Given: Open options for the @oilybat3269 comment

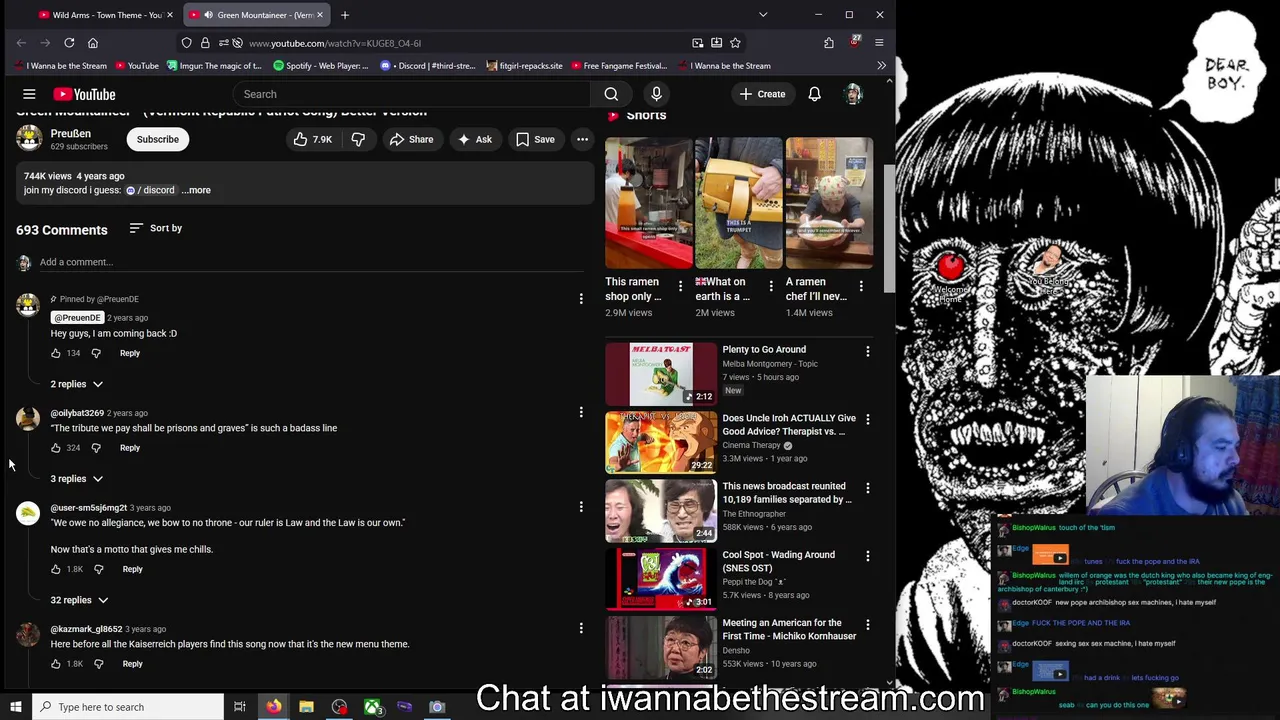Looking at the screenshot, I should [x=581, y=412].
